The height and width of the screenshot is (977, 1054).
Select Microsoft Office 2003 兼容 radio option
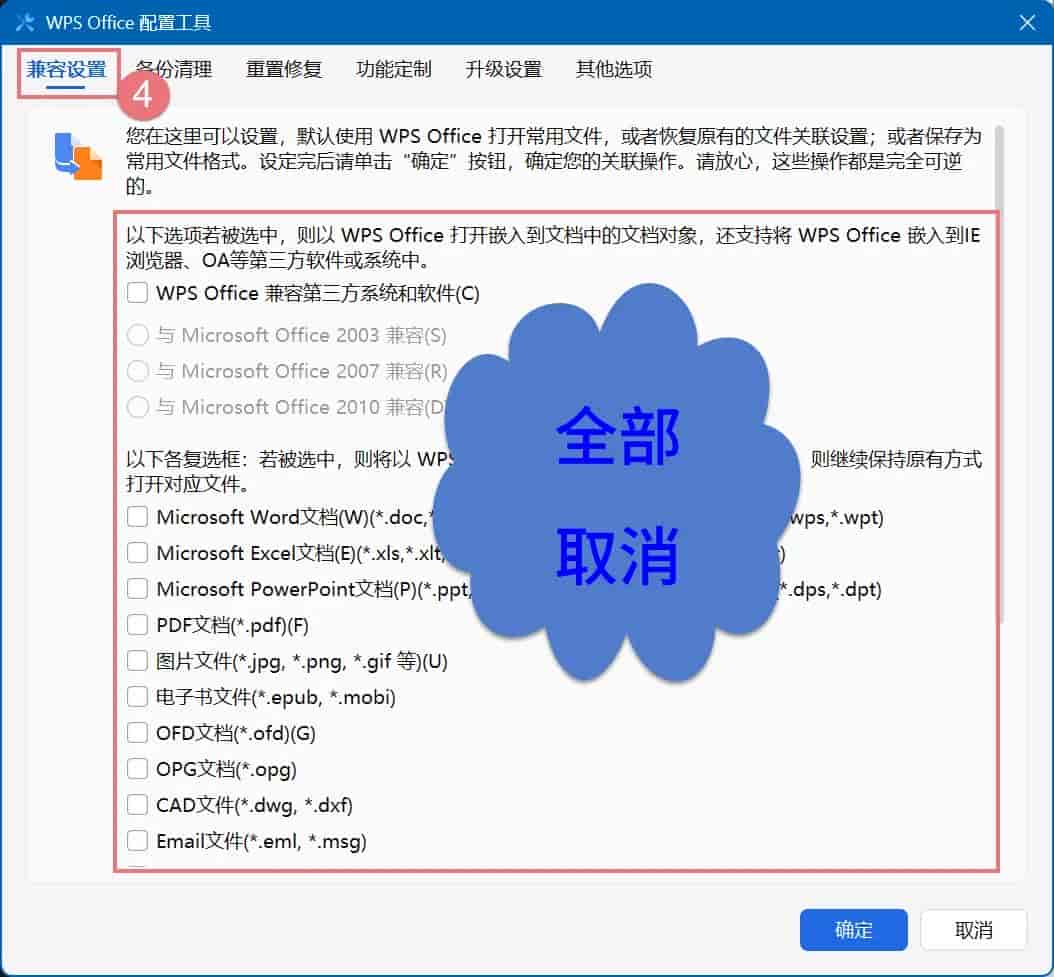138,335
